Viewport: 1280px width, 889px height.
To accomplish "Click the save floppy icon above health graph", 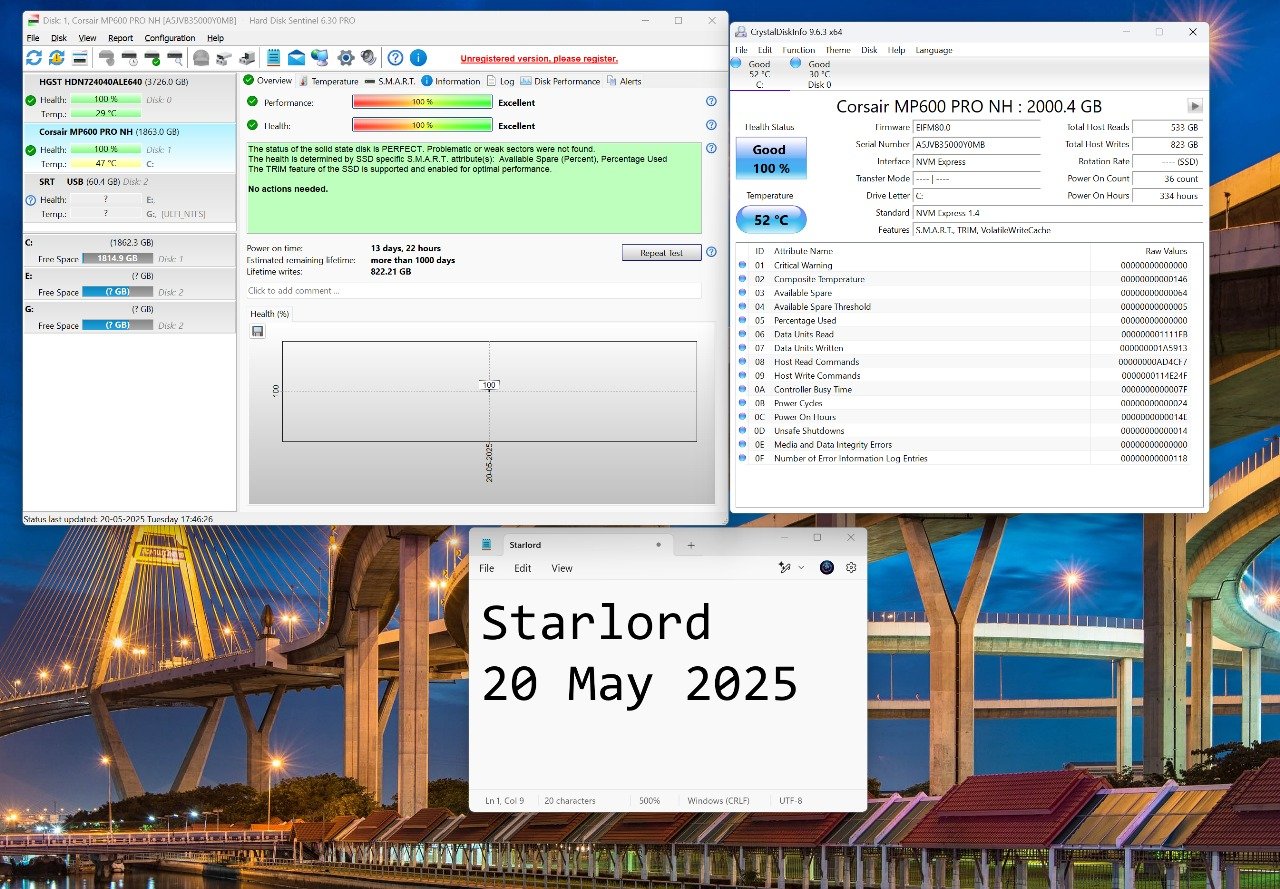I will coord(258,331).
